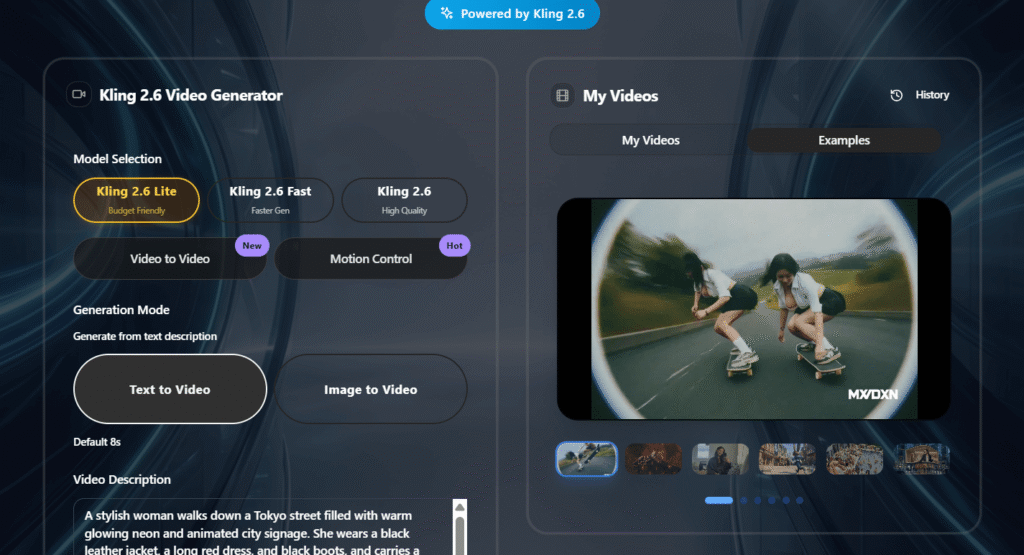Click the Hot badge on Motion Control

pos(455,246)
